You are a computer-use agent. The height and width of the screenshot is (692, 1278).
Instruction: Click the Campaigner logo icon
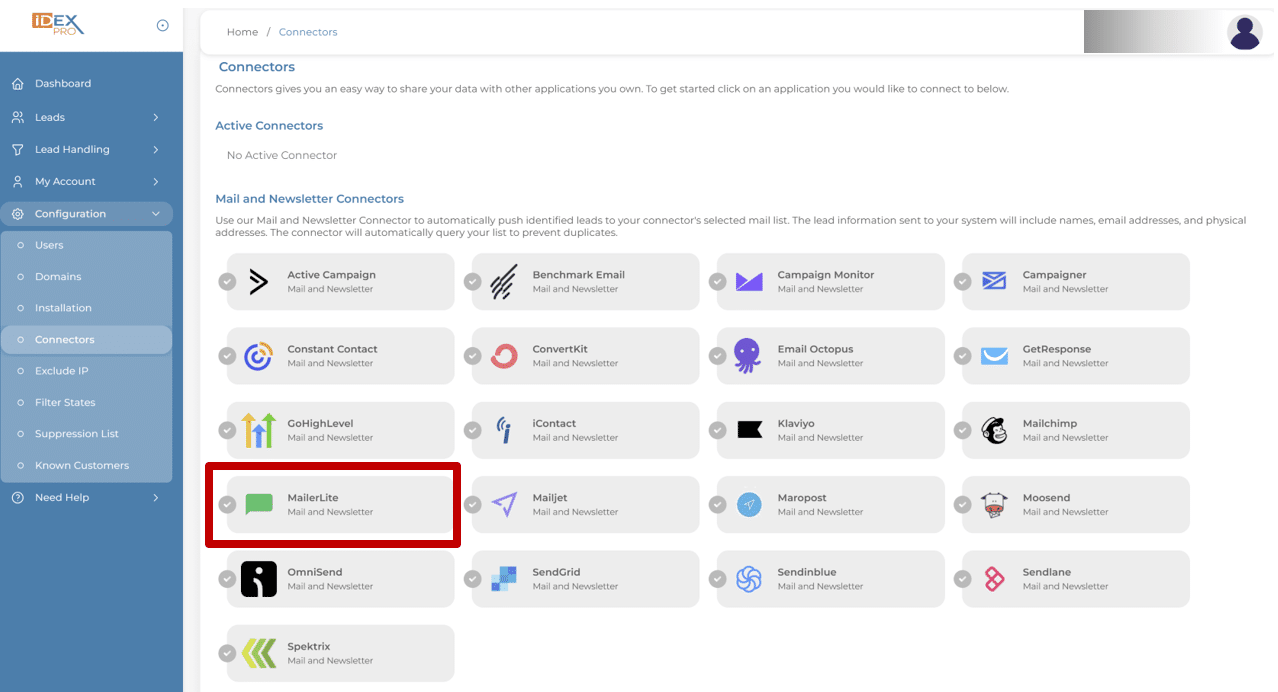click(994, 281)
